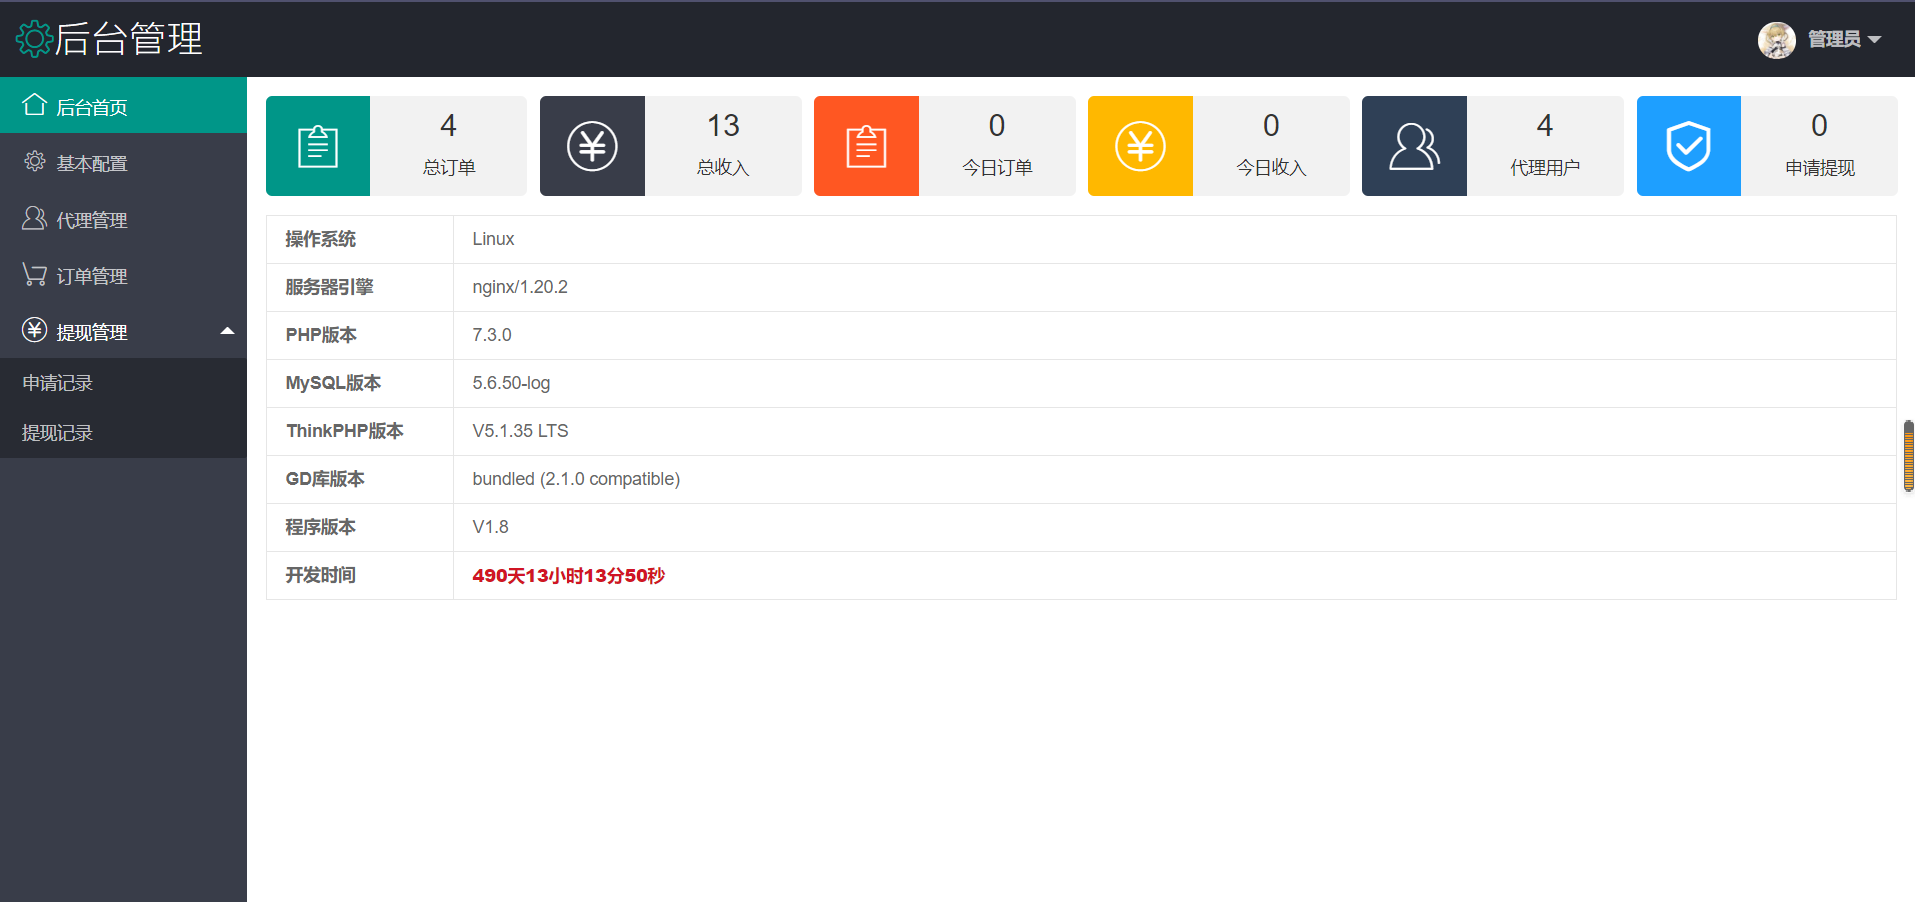Screen dimensions: 1915x902
Task: Click the green clipboard icon for 总订单
Action: tap(318, 146)
